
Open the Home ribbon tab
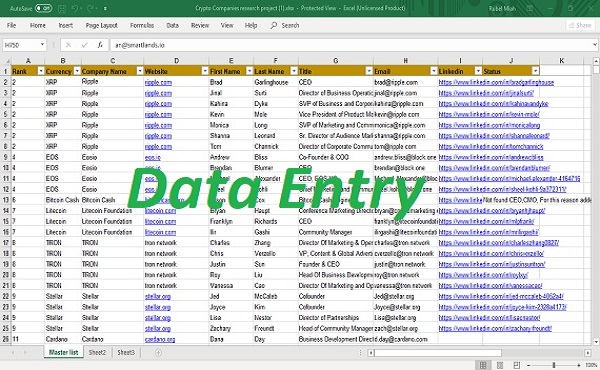38,25
